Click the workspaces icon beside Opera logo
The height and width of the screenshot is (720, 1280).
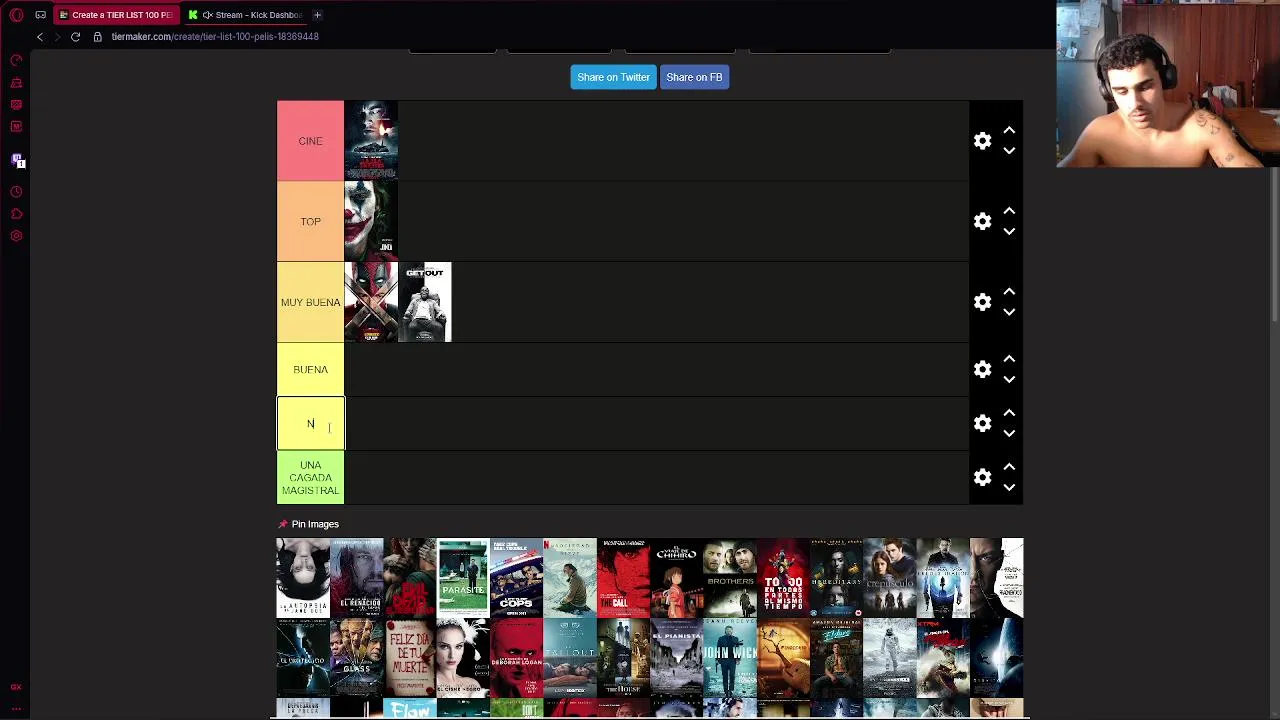[x=40, y=15]
